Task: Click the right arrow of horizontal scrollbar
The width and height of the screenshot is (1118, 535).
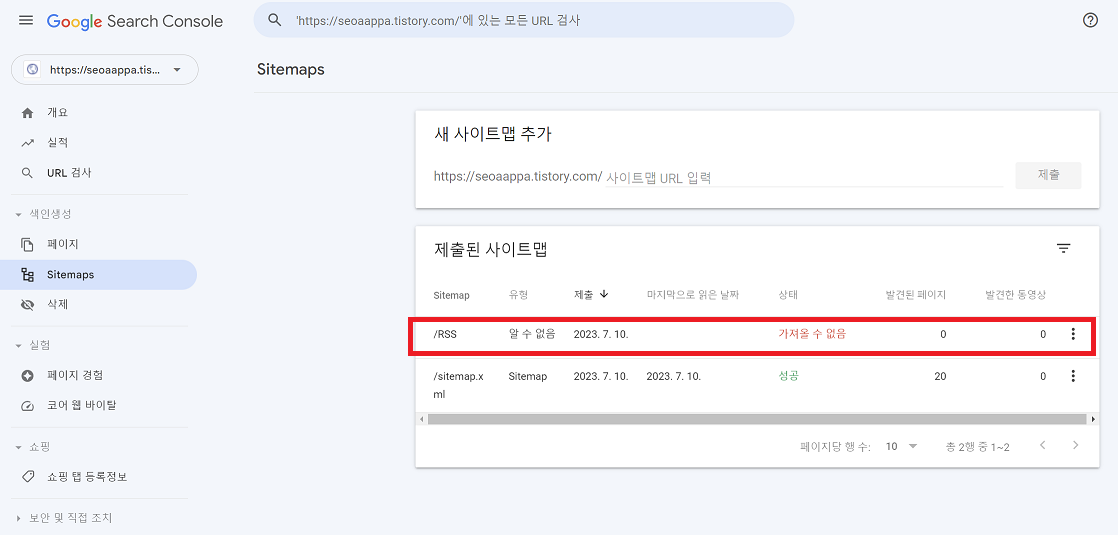Action: pos(1094,419)
